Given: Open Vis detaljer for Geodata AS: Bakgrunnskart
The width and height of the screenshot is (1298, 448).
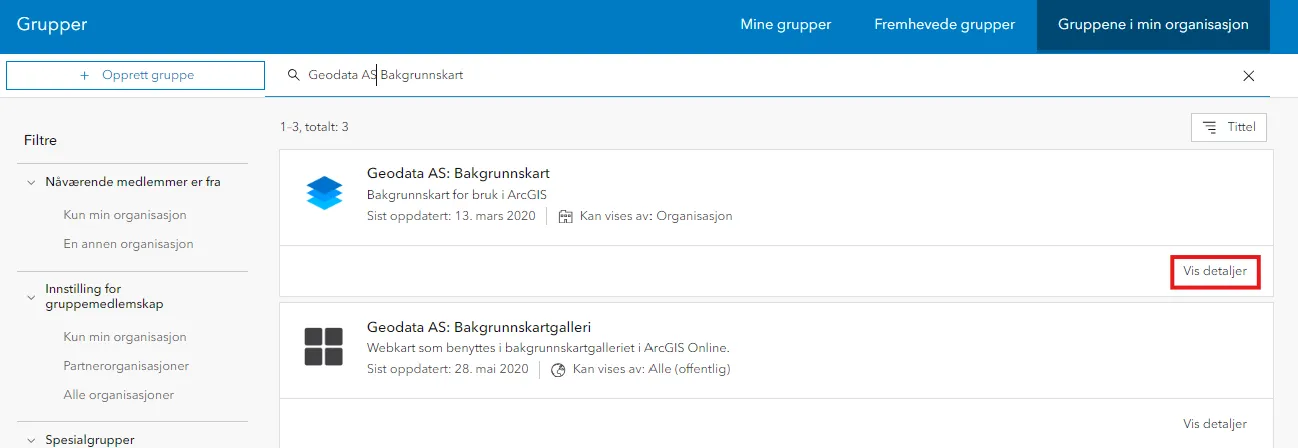Looking at the screenshot, I should point(1215,271).
